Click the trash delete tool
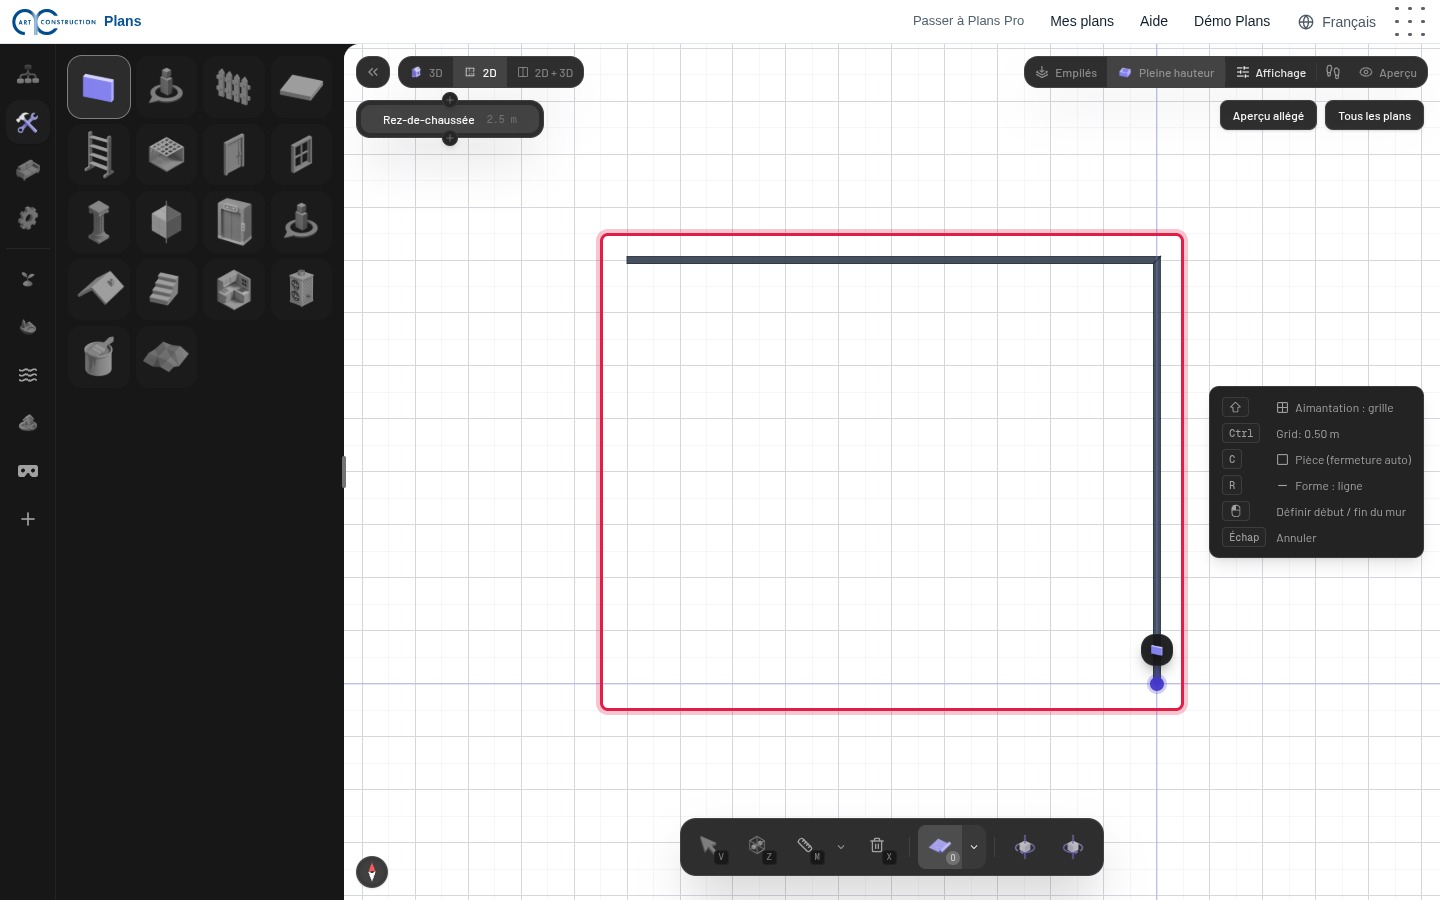Screen dimensions: 1440x900 pyautogui.click(x=877, y=847)
